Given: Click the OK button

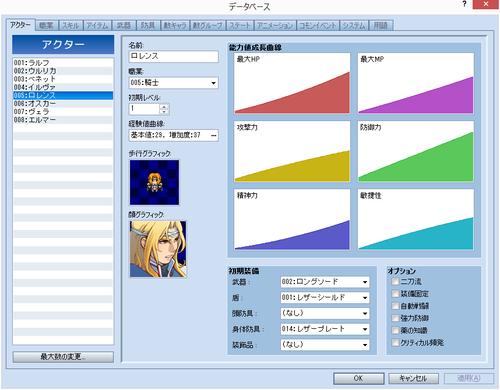Looking at the screenshot, I should (x=358, y=378).
